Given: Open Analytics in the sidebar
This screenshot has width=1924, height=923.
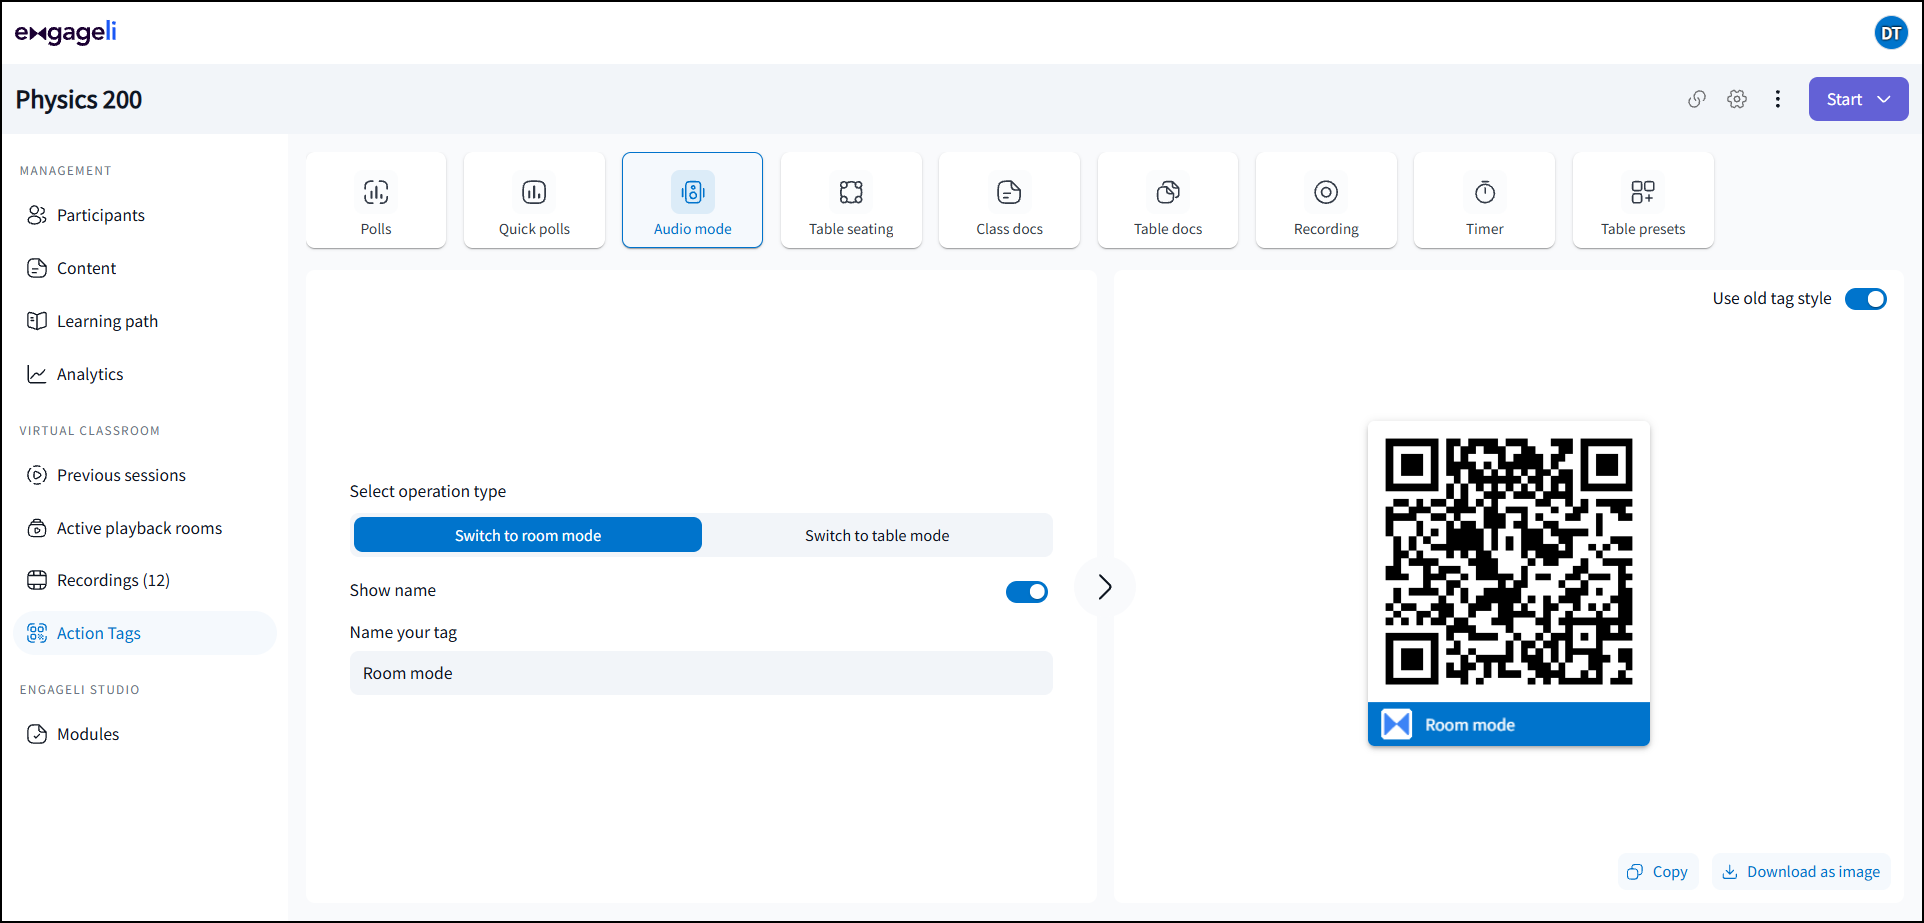Looking at the screenshot, I should pos(145,374).
